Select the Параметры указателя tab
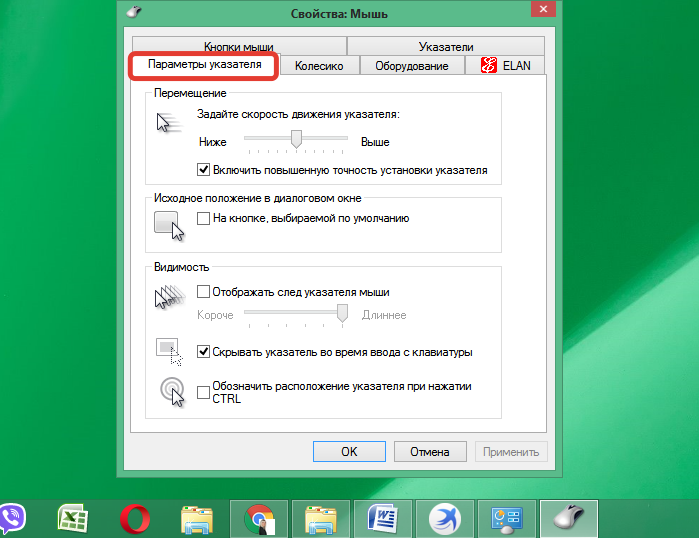The height and width of the screenshot is (538, 699). click(205, 65)
